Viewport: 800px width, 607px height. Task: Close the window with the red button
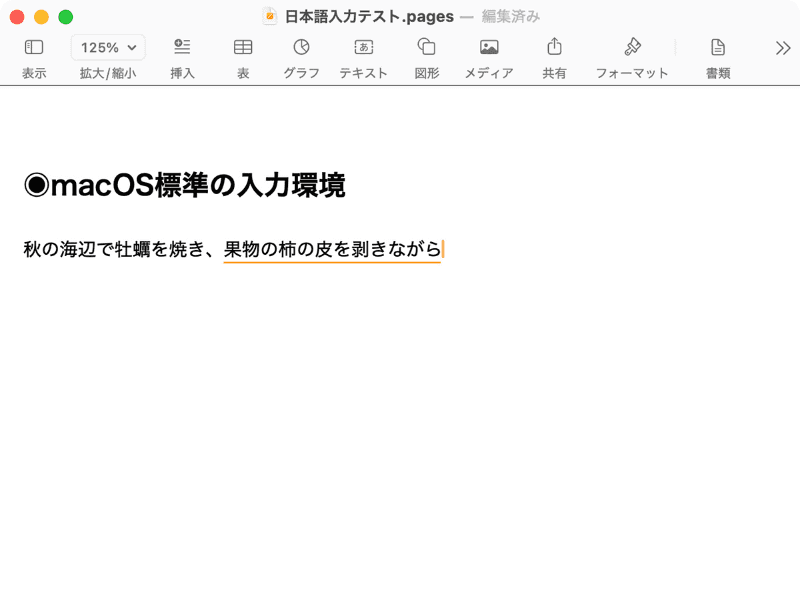17,17
